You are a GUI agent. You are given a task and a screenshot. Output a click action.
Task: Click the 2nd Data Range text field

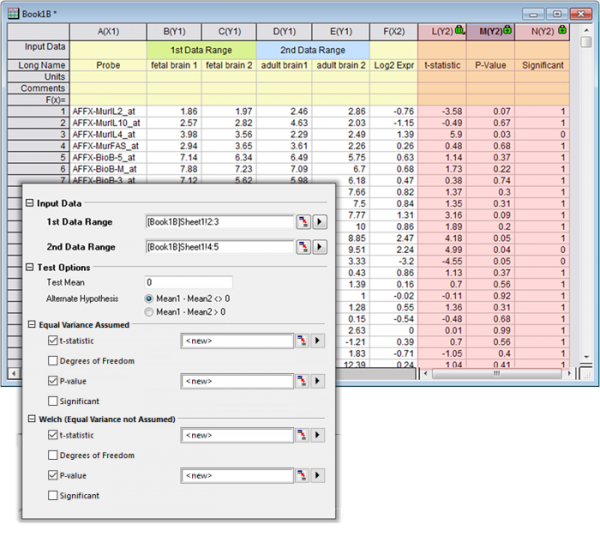pyautogui.click(x=220, y=247)
